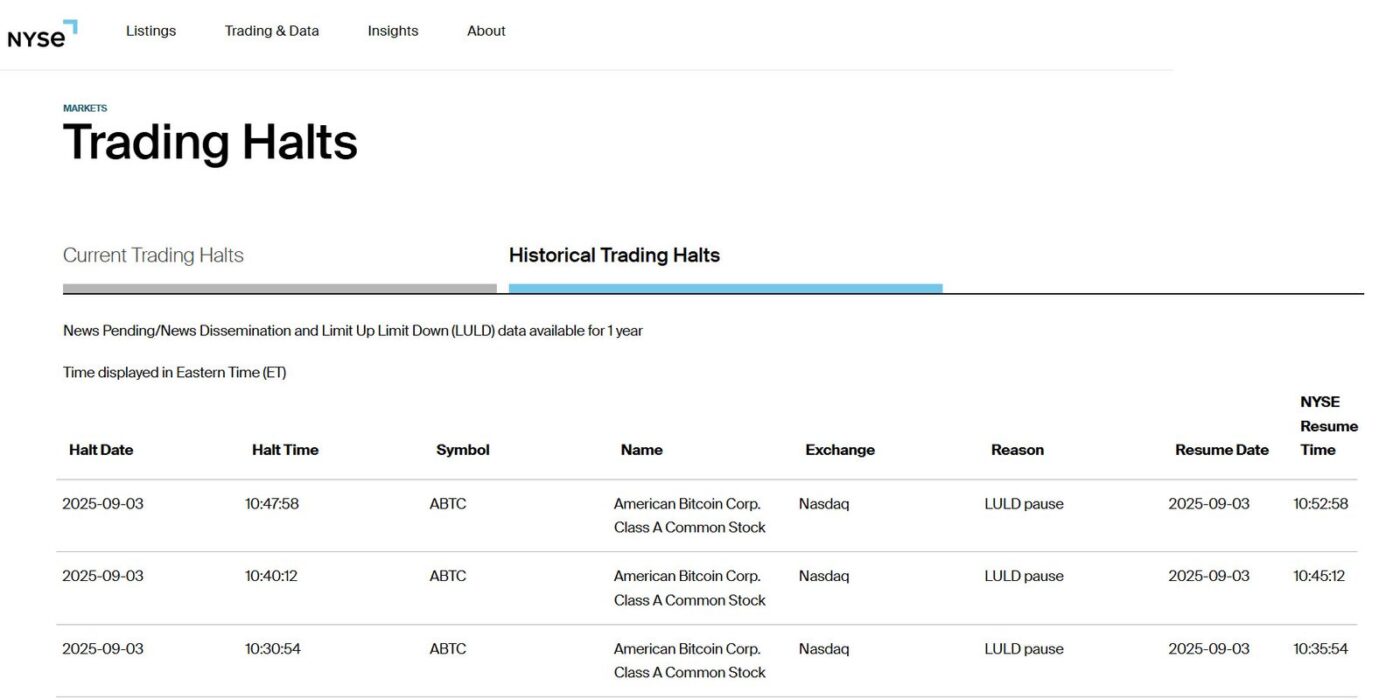This screenshot has width=1400, height=700.
Task: Click American Bitcoin Corp. name in 10:47:58 row
Action: (690, 516)
